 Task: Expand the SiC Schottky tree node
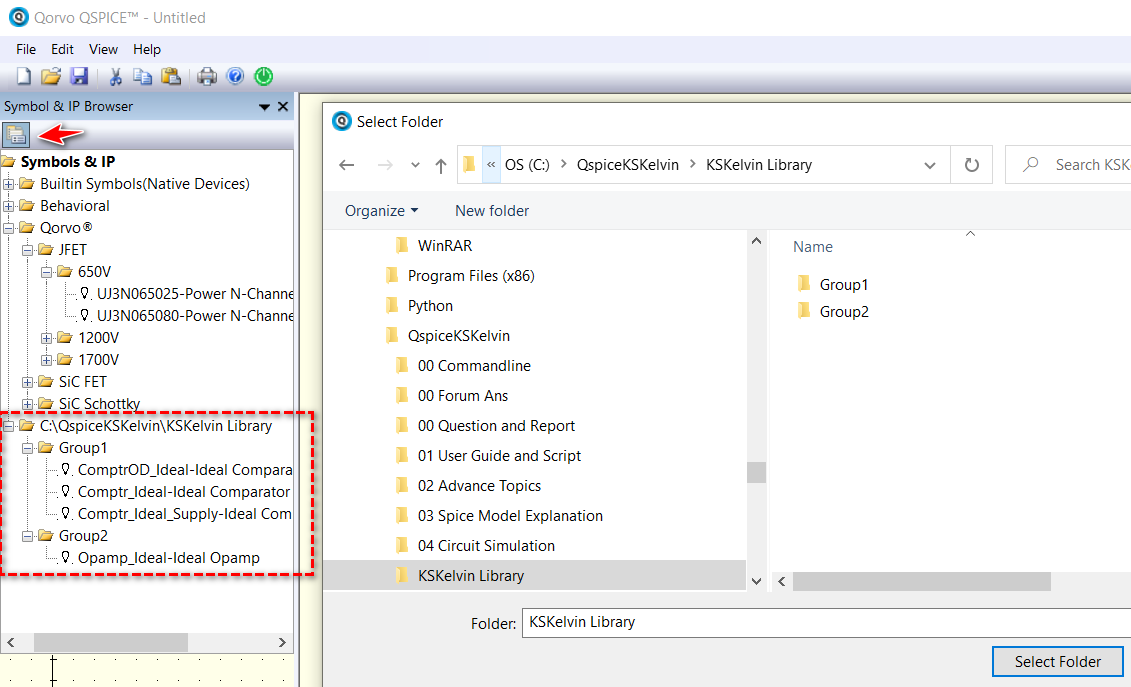click(x=27, y=404)
